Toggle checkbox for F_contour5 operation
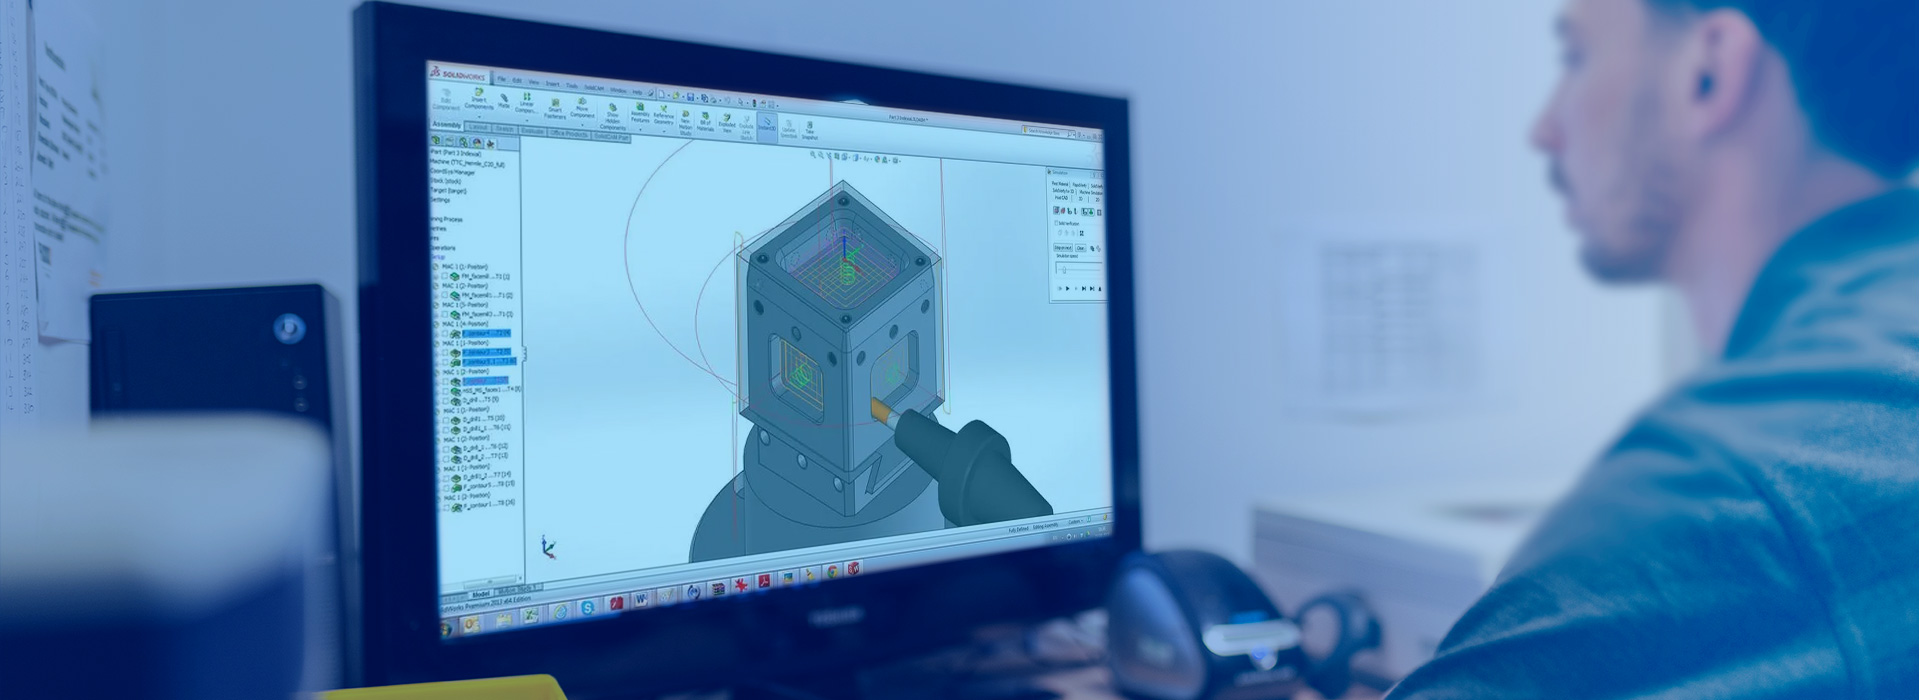The image size is (1920, 700). [x=446, y=487]
